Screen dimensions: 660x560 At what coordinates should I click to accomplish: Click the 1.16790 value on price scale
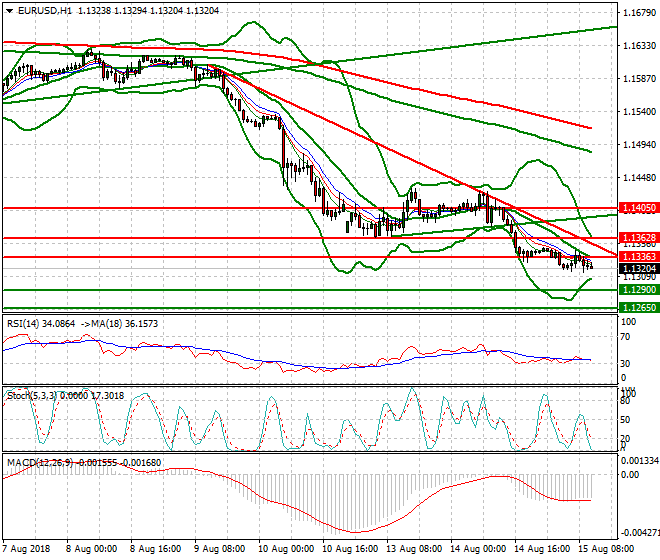(x=638, y=13)
